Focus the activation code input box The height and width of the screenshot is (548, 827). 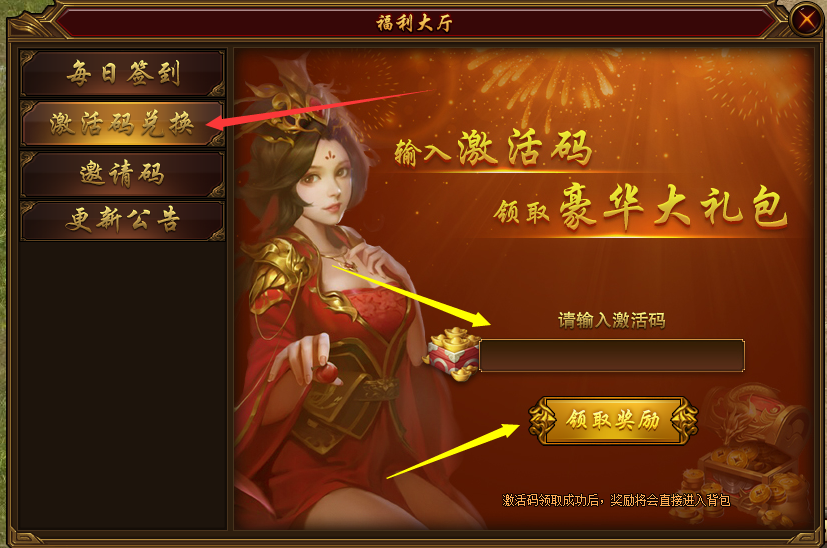(612, 356)
